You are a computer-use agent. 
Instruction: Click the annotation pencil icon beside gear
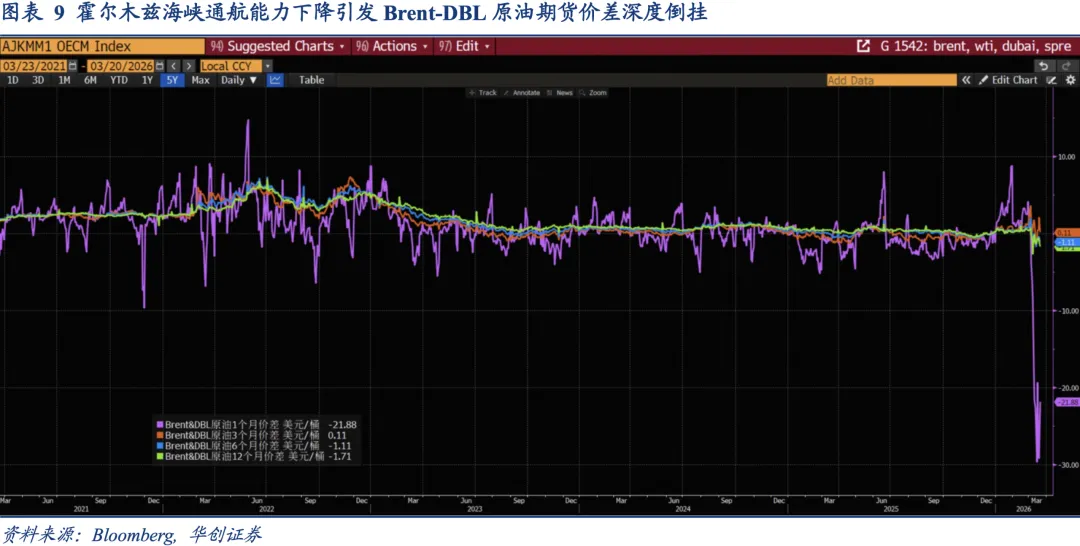pos(1051,80)
